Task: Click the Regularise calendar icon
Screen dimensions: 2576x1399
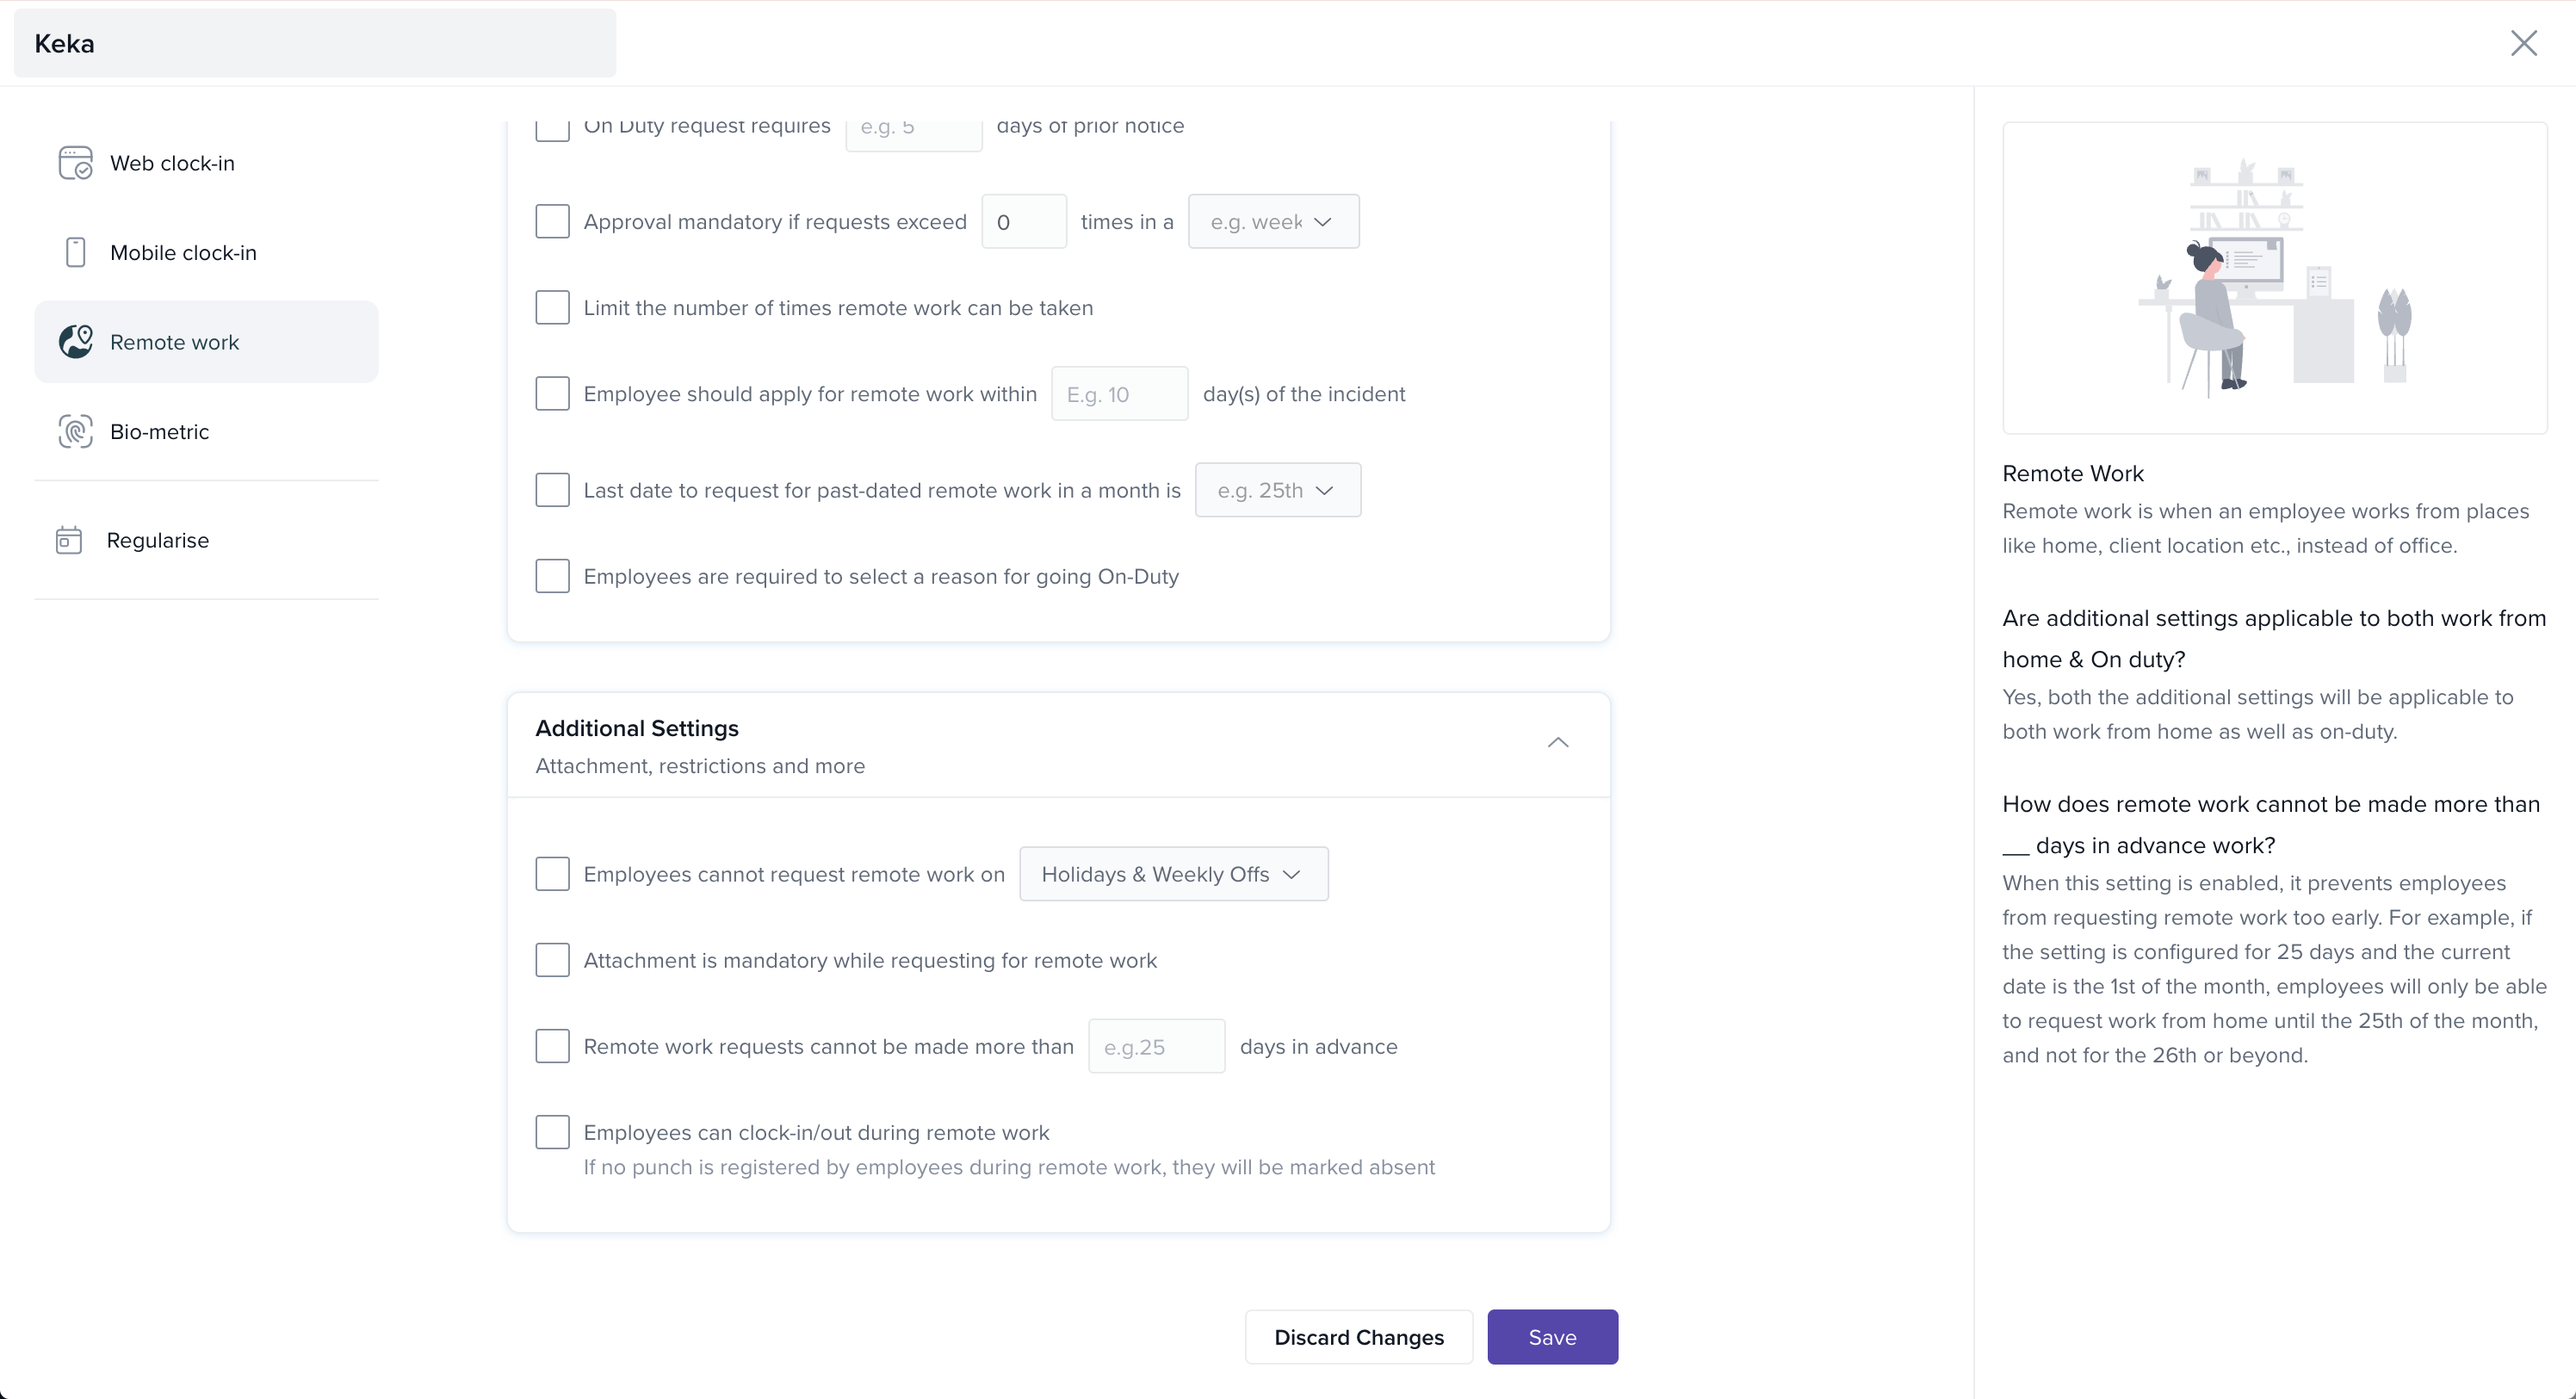Action: pyautogui.click(x=69, y=540)
